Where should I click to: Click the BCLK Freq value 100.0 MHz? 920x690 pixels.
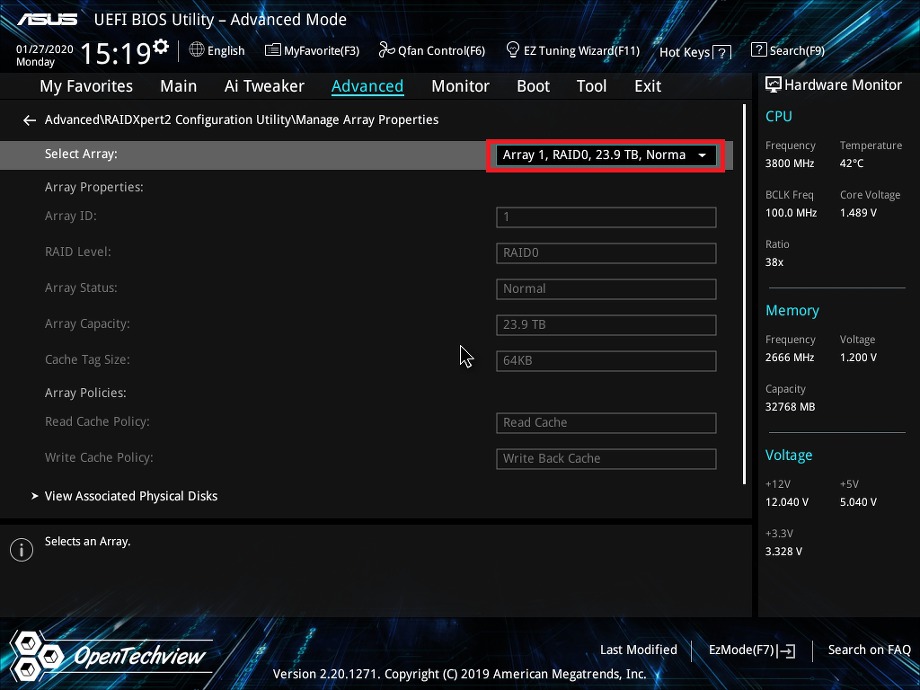click(791, 212)
